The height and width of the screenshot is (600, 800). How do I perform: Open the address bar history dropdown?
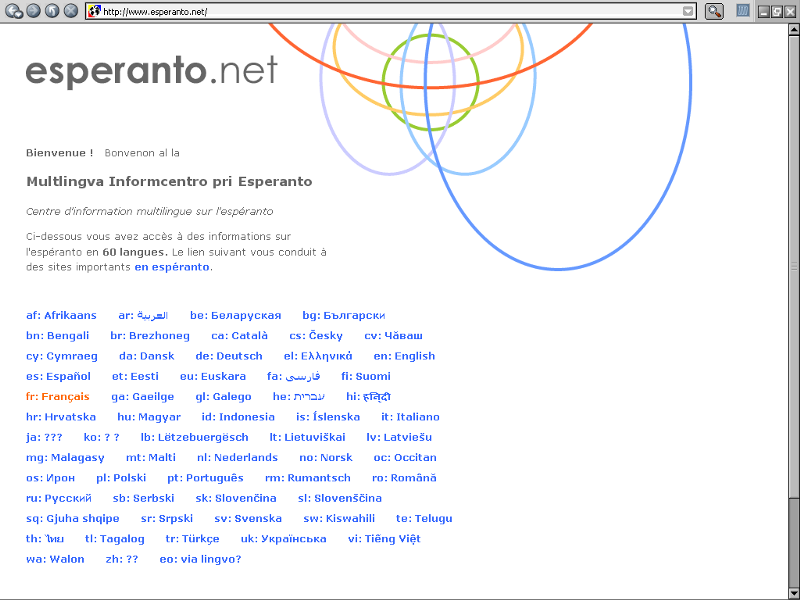click(688, 11)
